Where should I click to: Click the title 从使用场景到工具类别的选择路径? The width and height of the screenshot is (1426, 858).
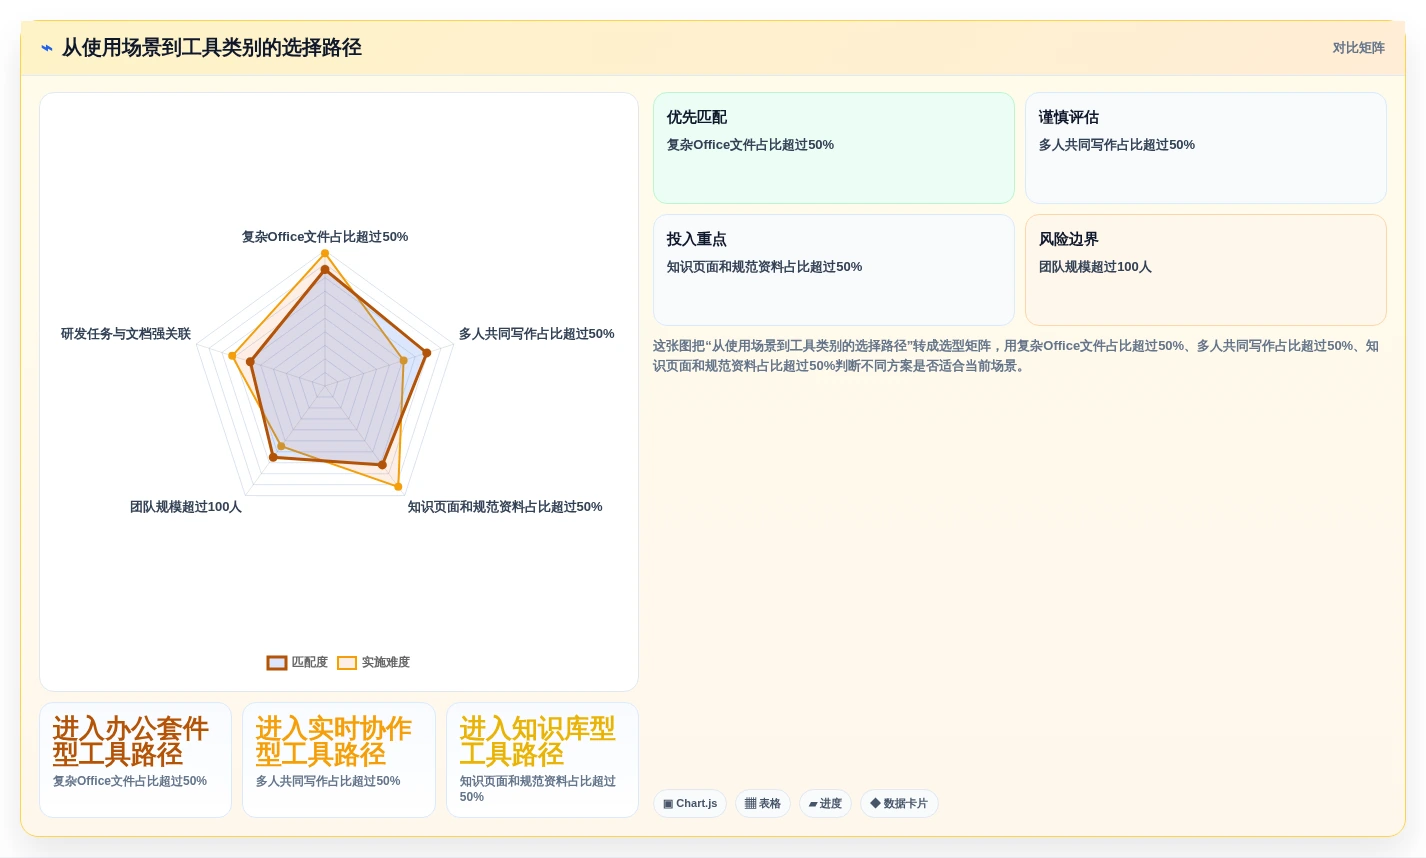click(x=212, y=48)
